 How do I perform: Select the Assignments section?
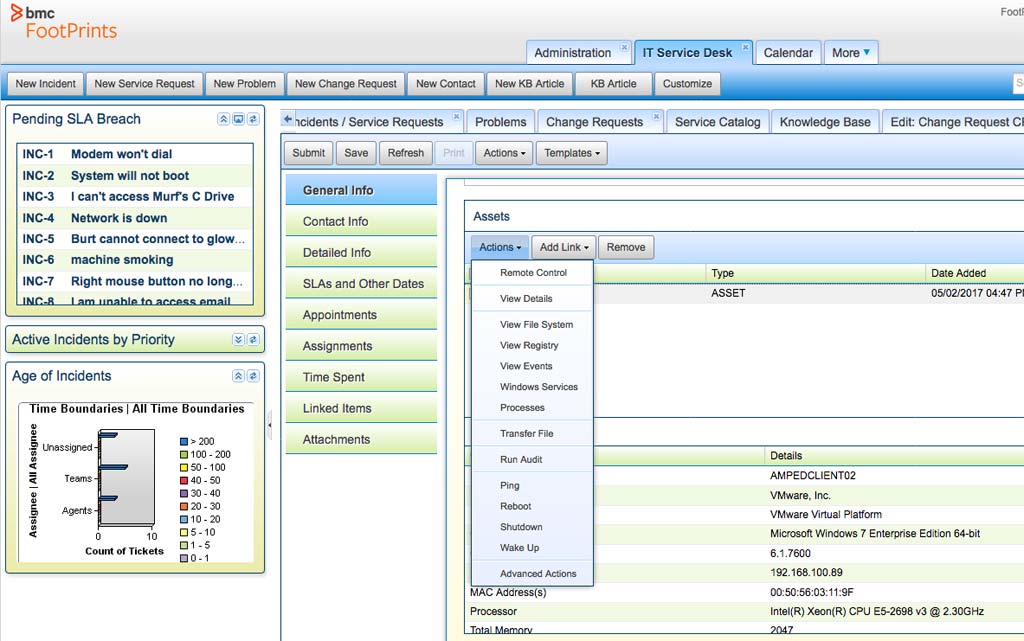coord(361,346)
